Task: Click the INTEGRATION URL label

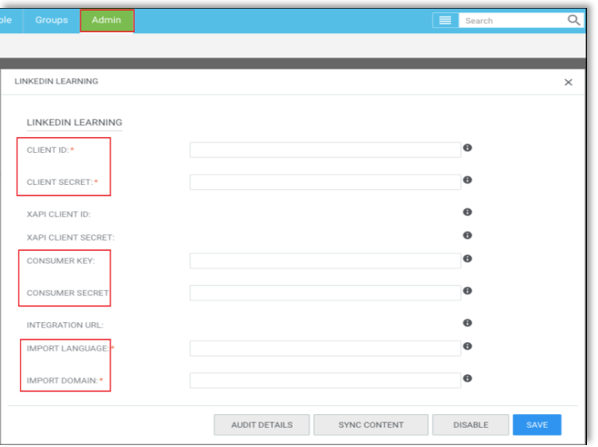Action: [x=65, y=325]
